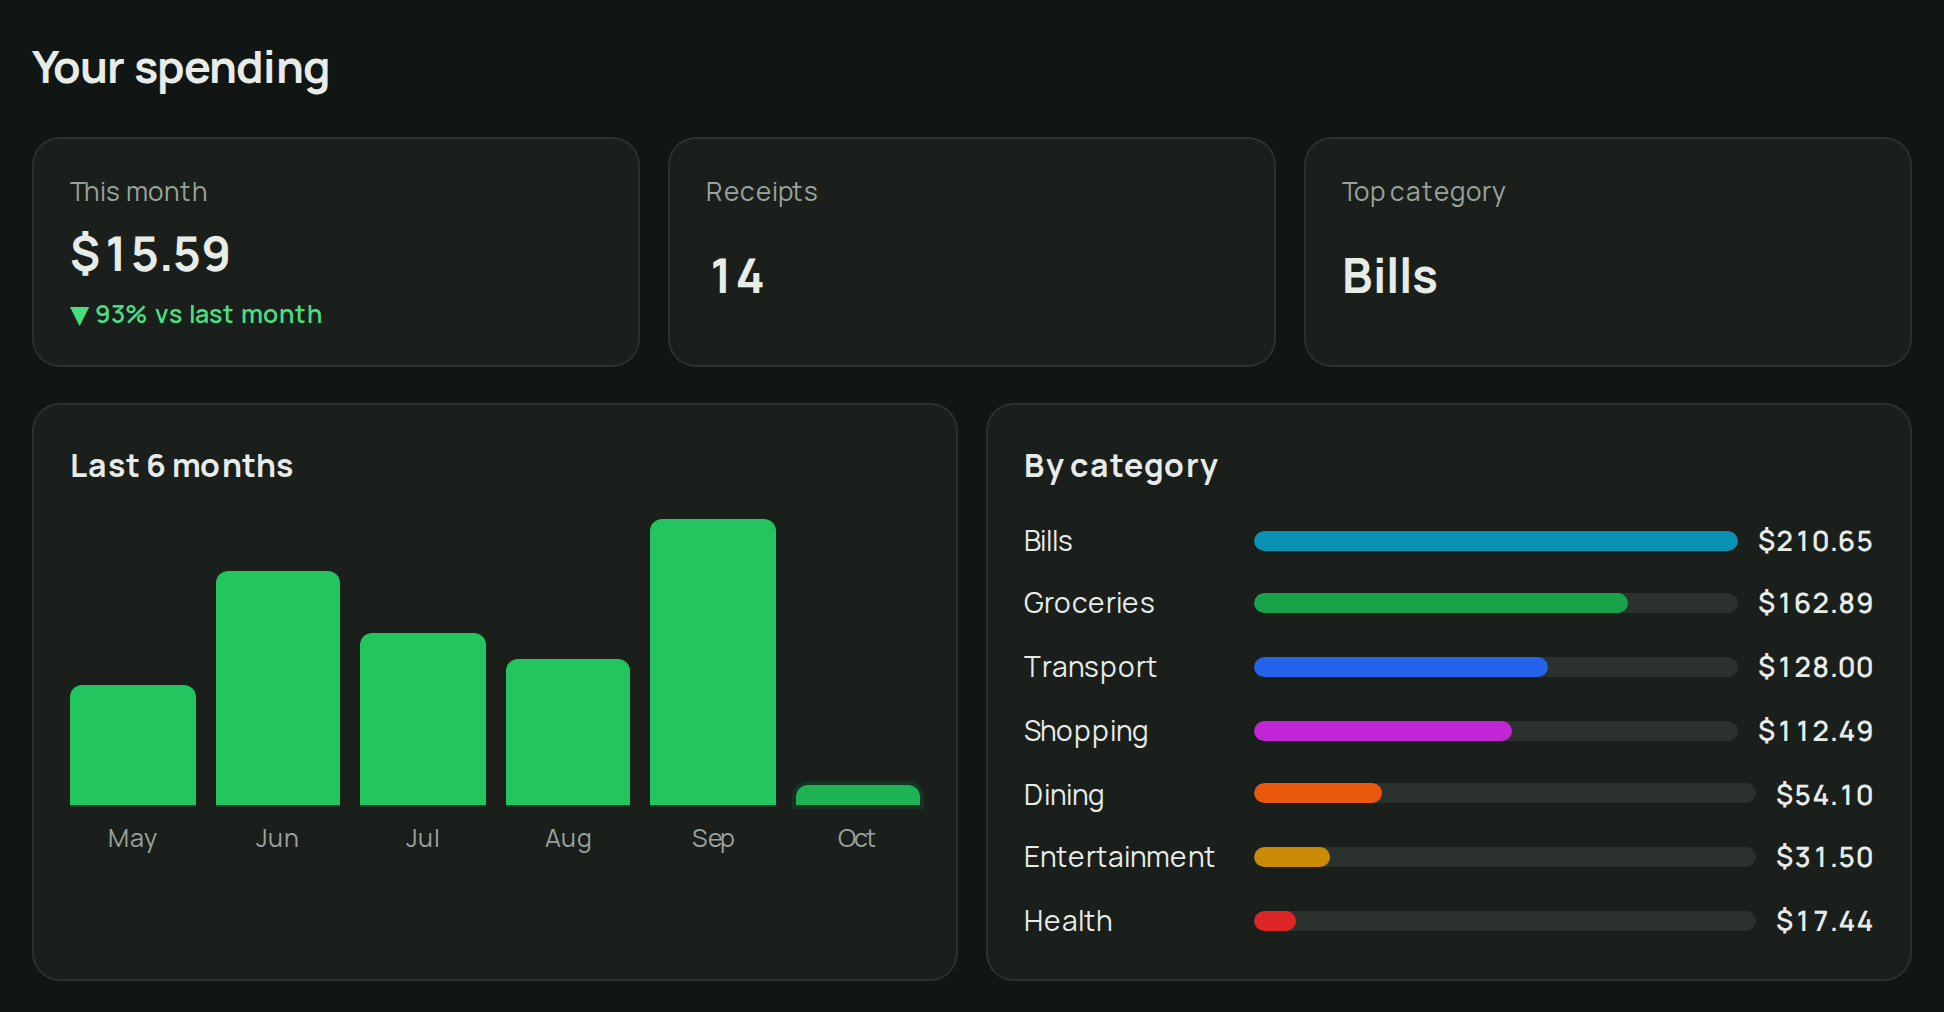Click the Aug spending bar

click(568, 732)
